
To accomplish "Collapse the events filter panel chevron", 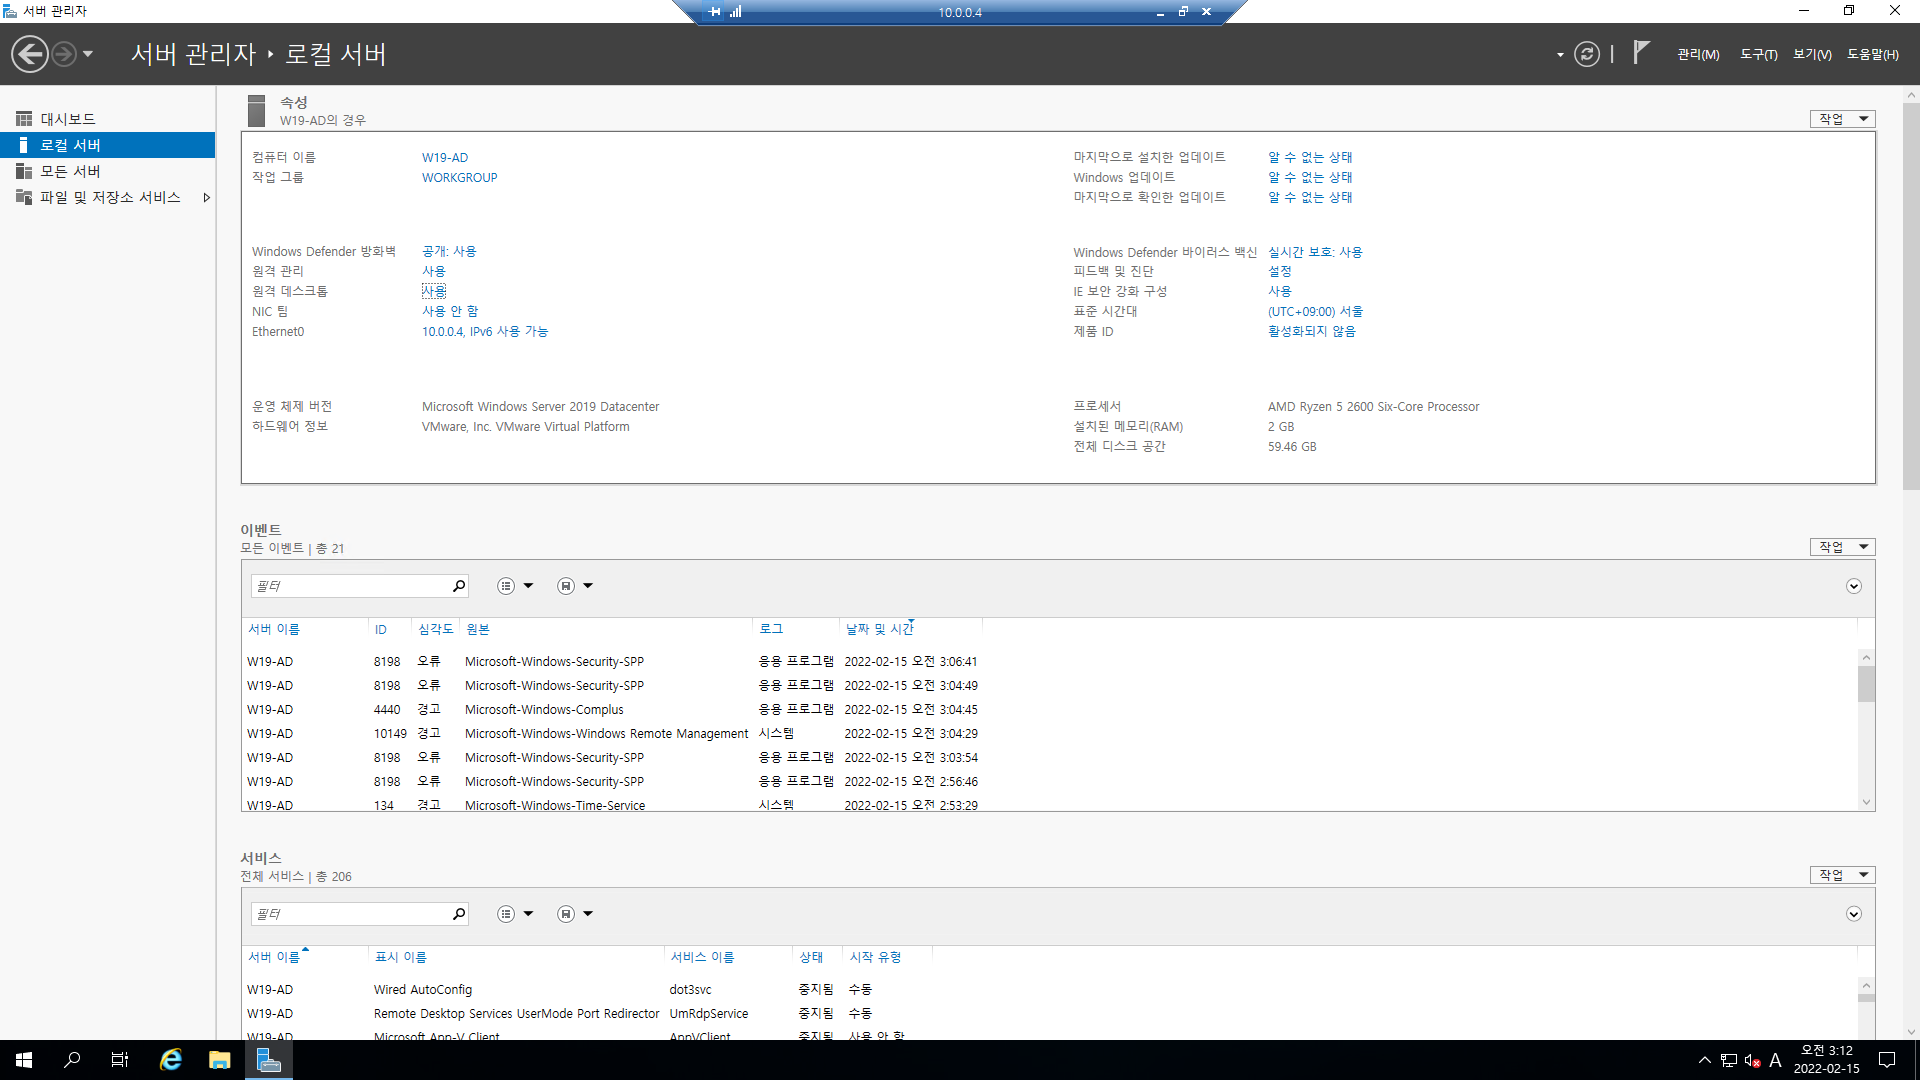I will tap(1853, 586).
